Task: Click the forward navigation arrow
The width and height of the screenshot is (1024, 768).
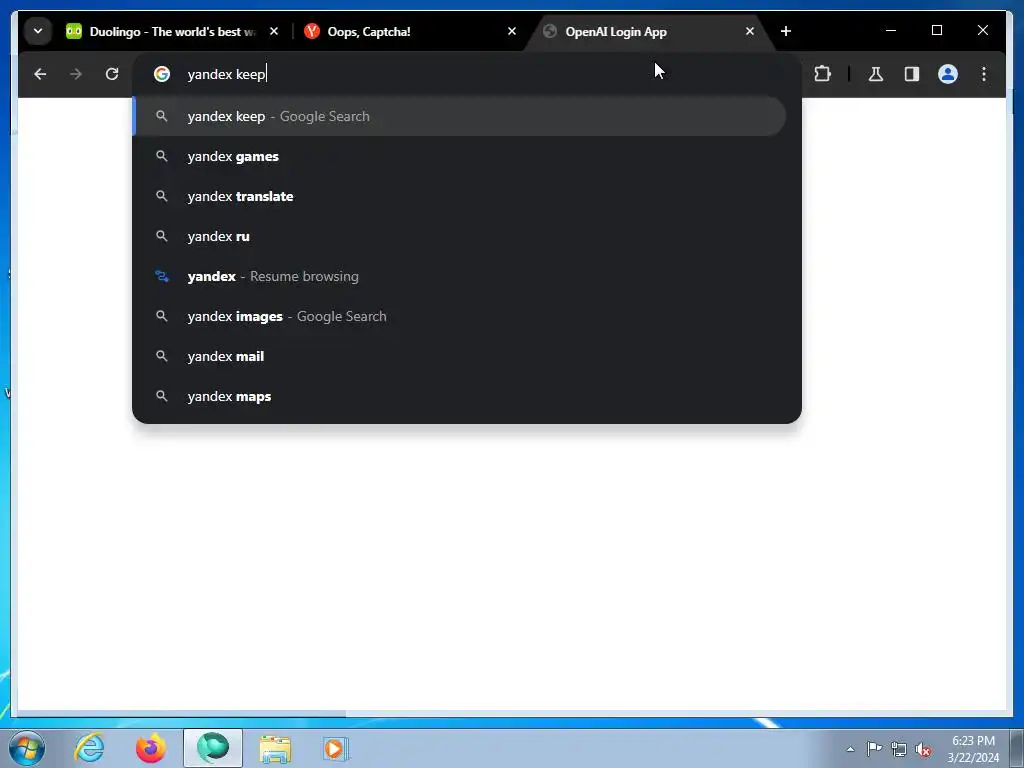Action: click(76, 74)
